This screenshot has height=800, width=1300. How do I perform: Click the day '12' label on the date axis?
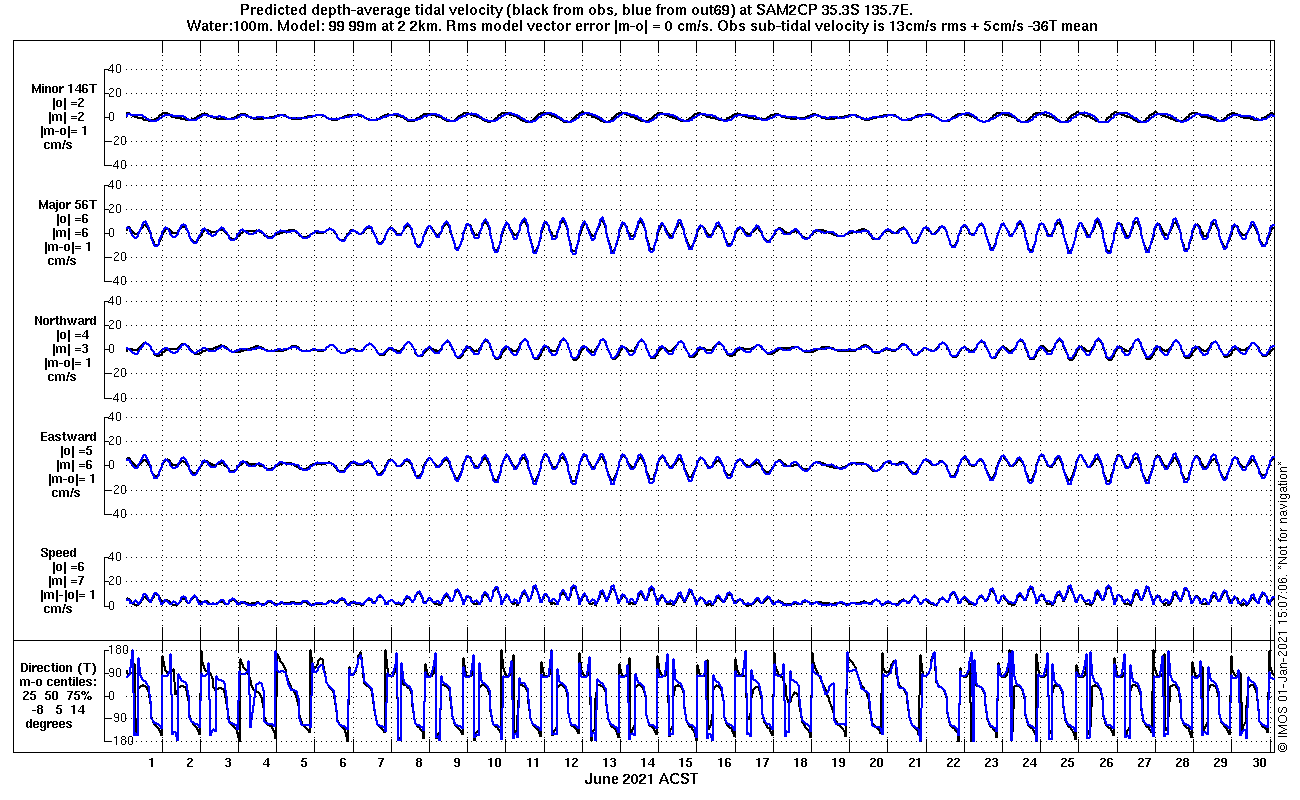pos(572,762)
